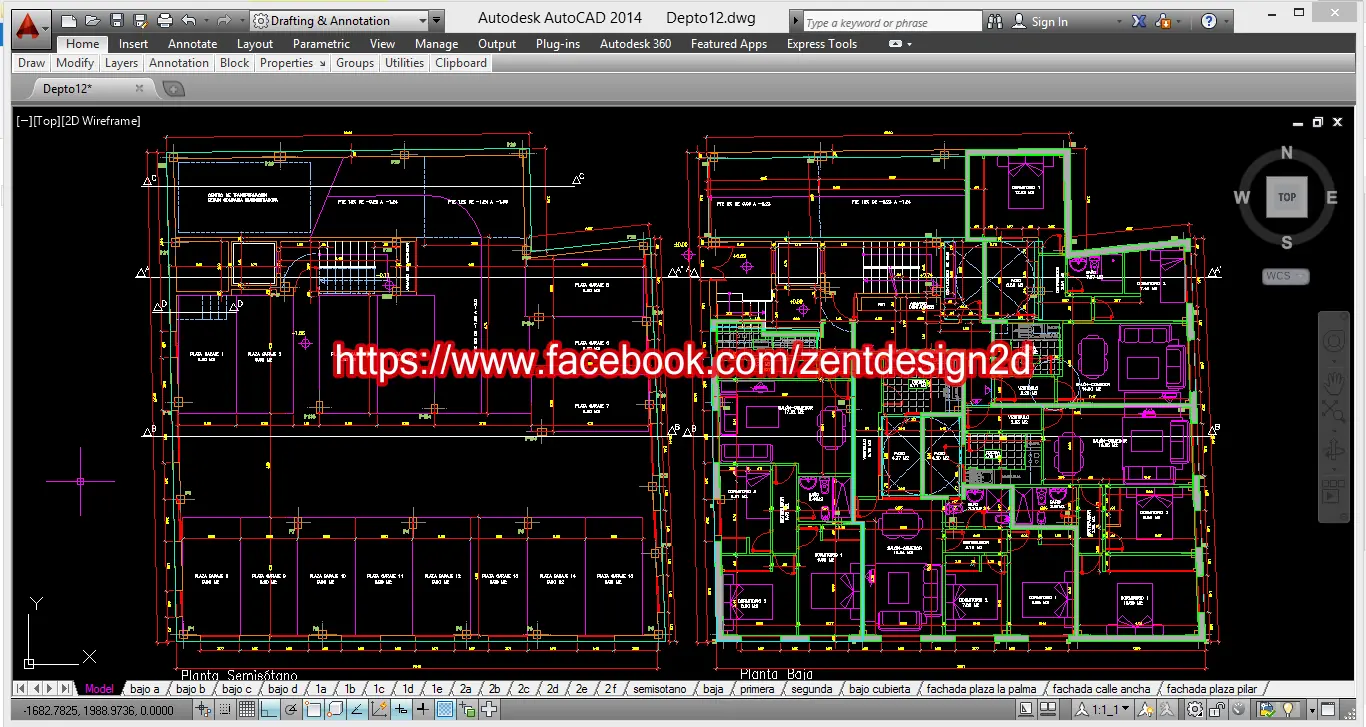Viewport: 1366px width, 727px height.
Task: Expand the Properties ribbon panel
Action: pyautogui.click(x=292, y=63)
